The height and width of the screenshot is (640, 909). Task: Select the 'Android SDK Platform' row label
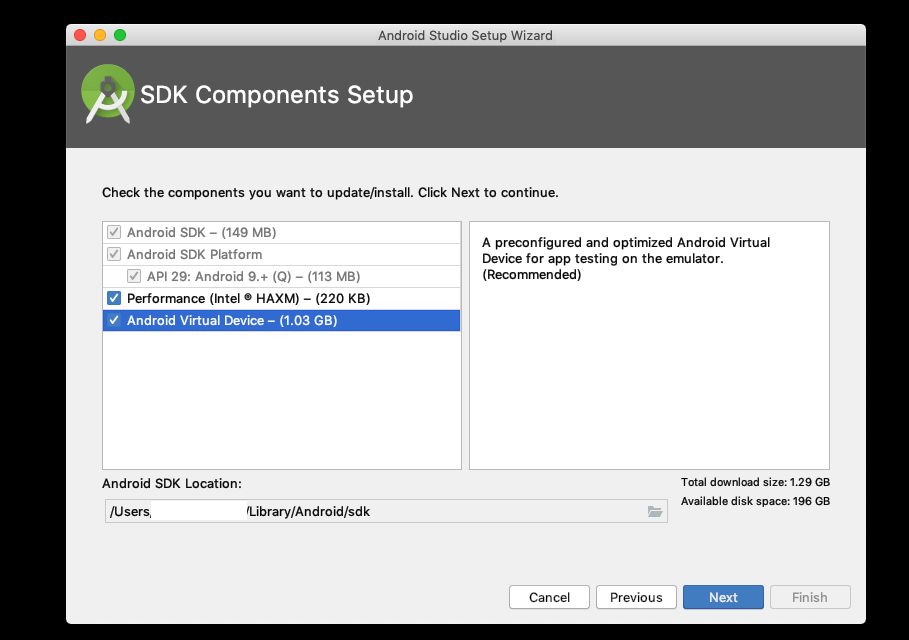(194, 254)
